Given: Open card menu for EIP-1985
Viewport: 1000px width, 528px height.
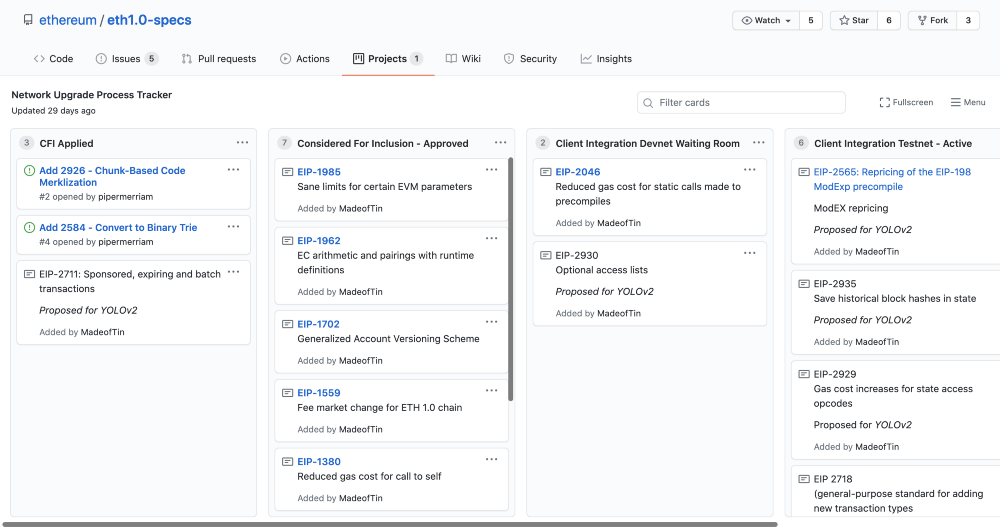Looking at the screenshot, I should 491,170.
